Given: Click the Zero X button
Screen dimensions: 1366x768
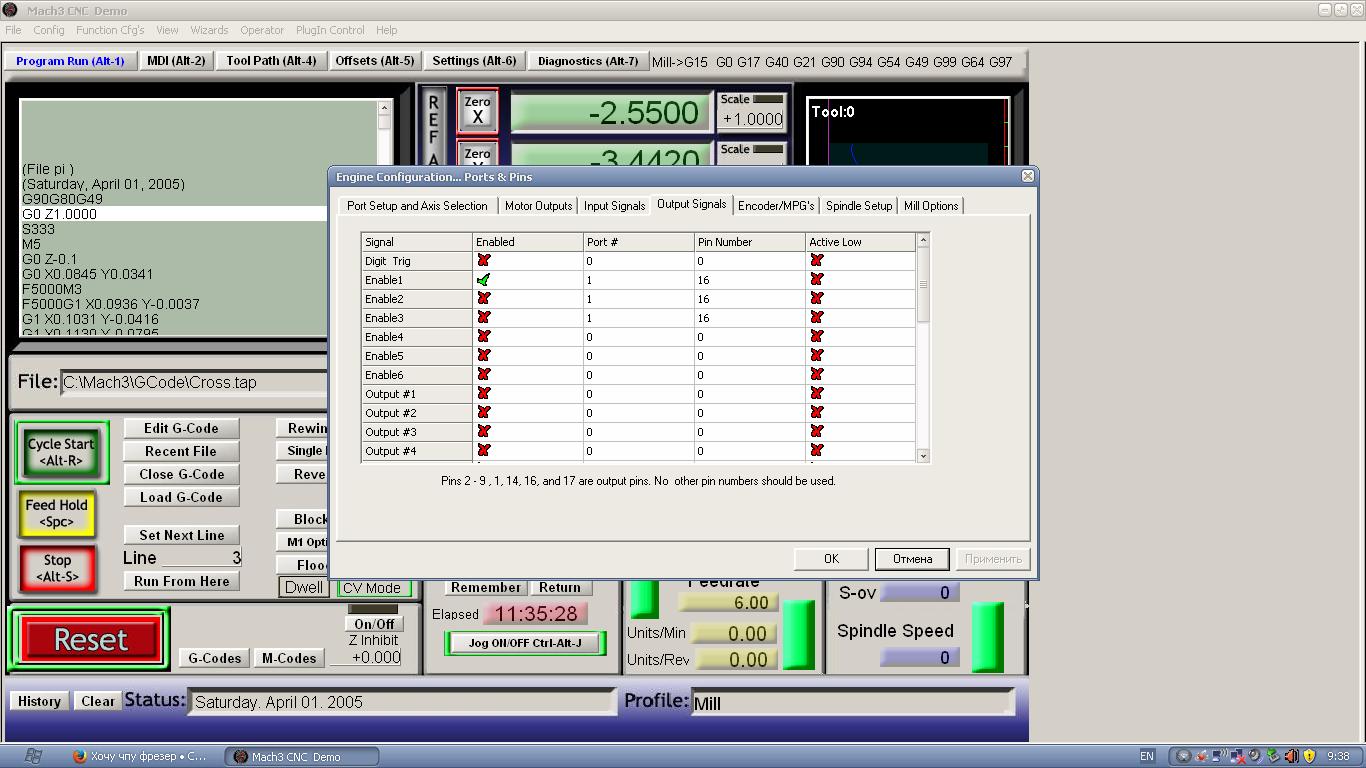Looking at the screenshot, I should pyautogui.click(x=477, y=110).
